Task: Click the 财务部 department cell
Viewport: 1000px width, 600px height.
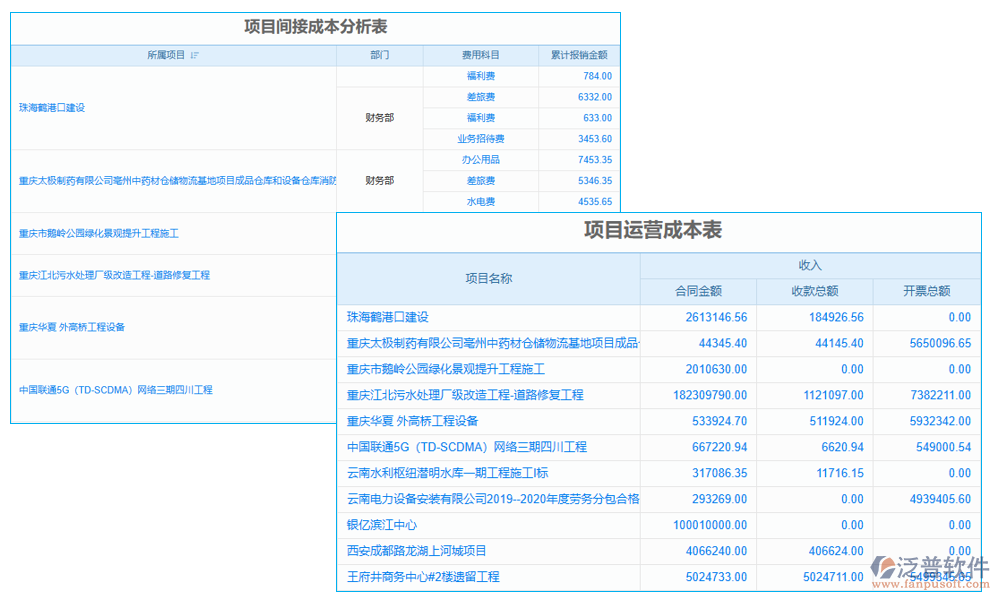Action: pos(380,117)
